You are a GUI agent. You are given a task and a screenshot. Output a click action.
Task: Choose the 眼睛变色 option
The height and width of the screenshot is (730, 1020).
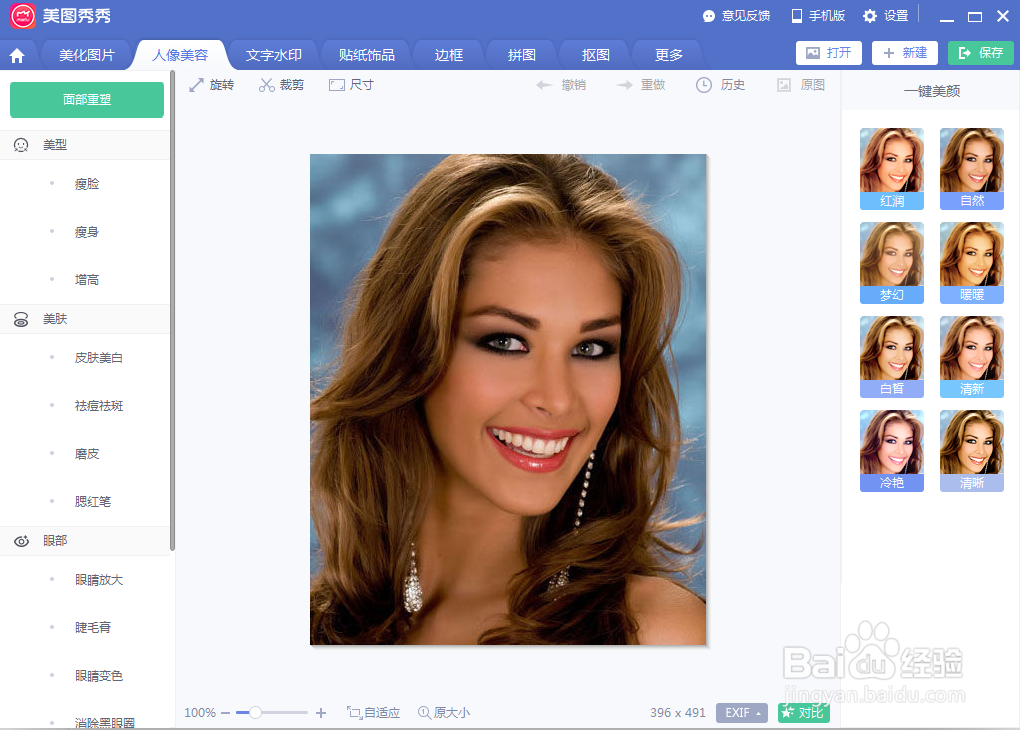[99, 676]
